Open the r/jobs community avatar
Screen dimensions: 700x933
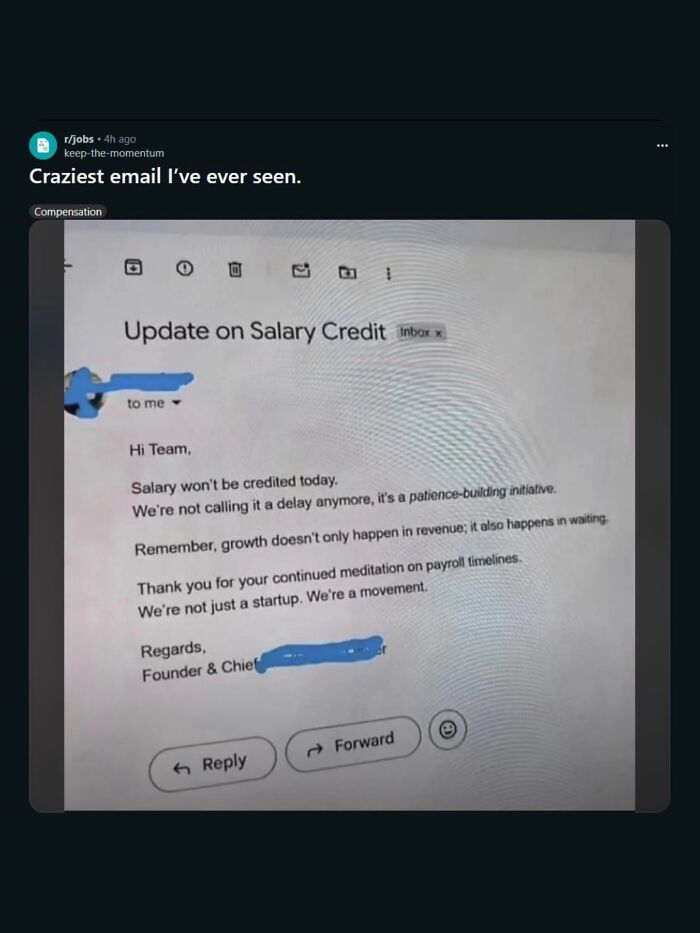43,145
